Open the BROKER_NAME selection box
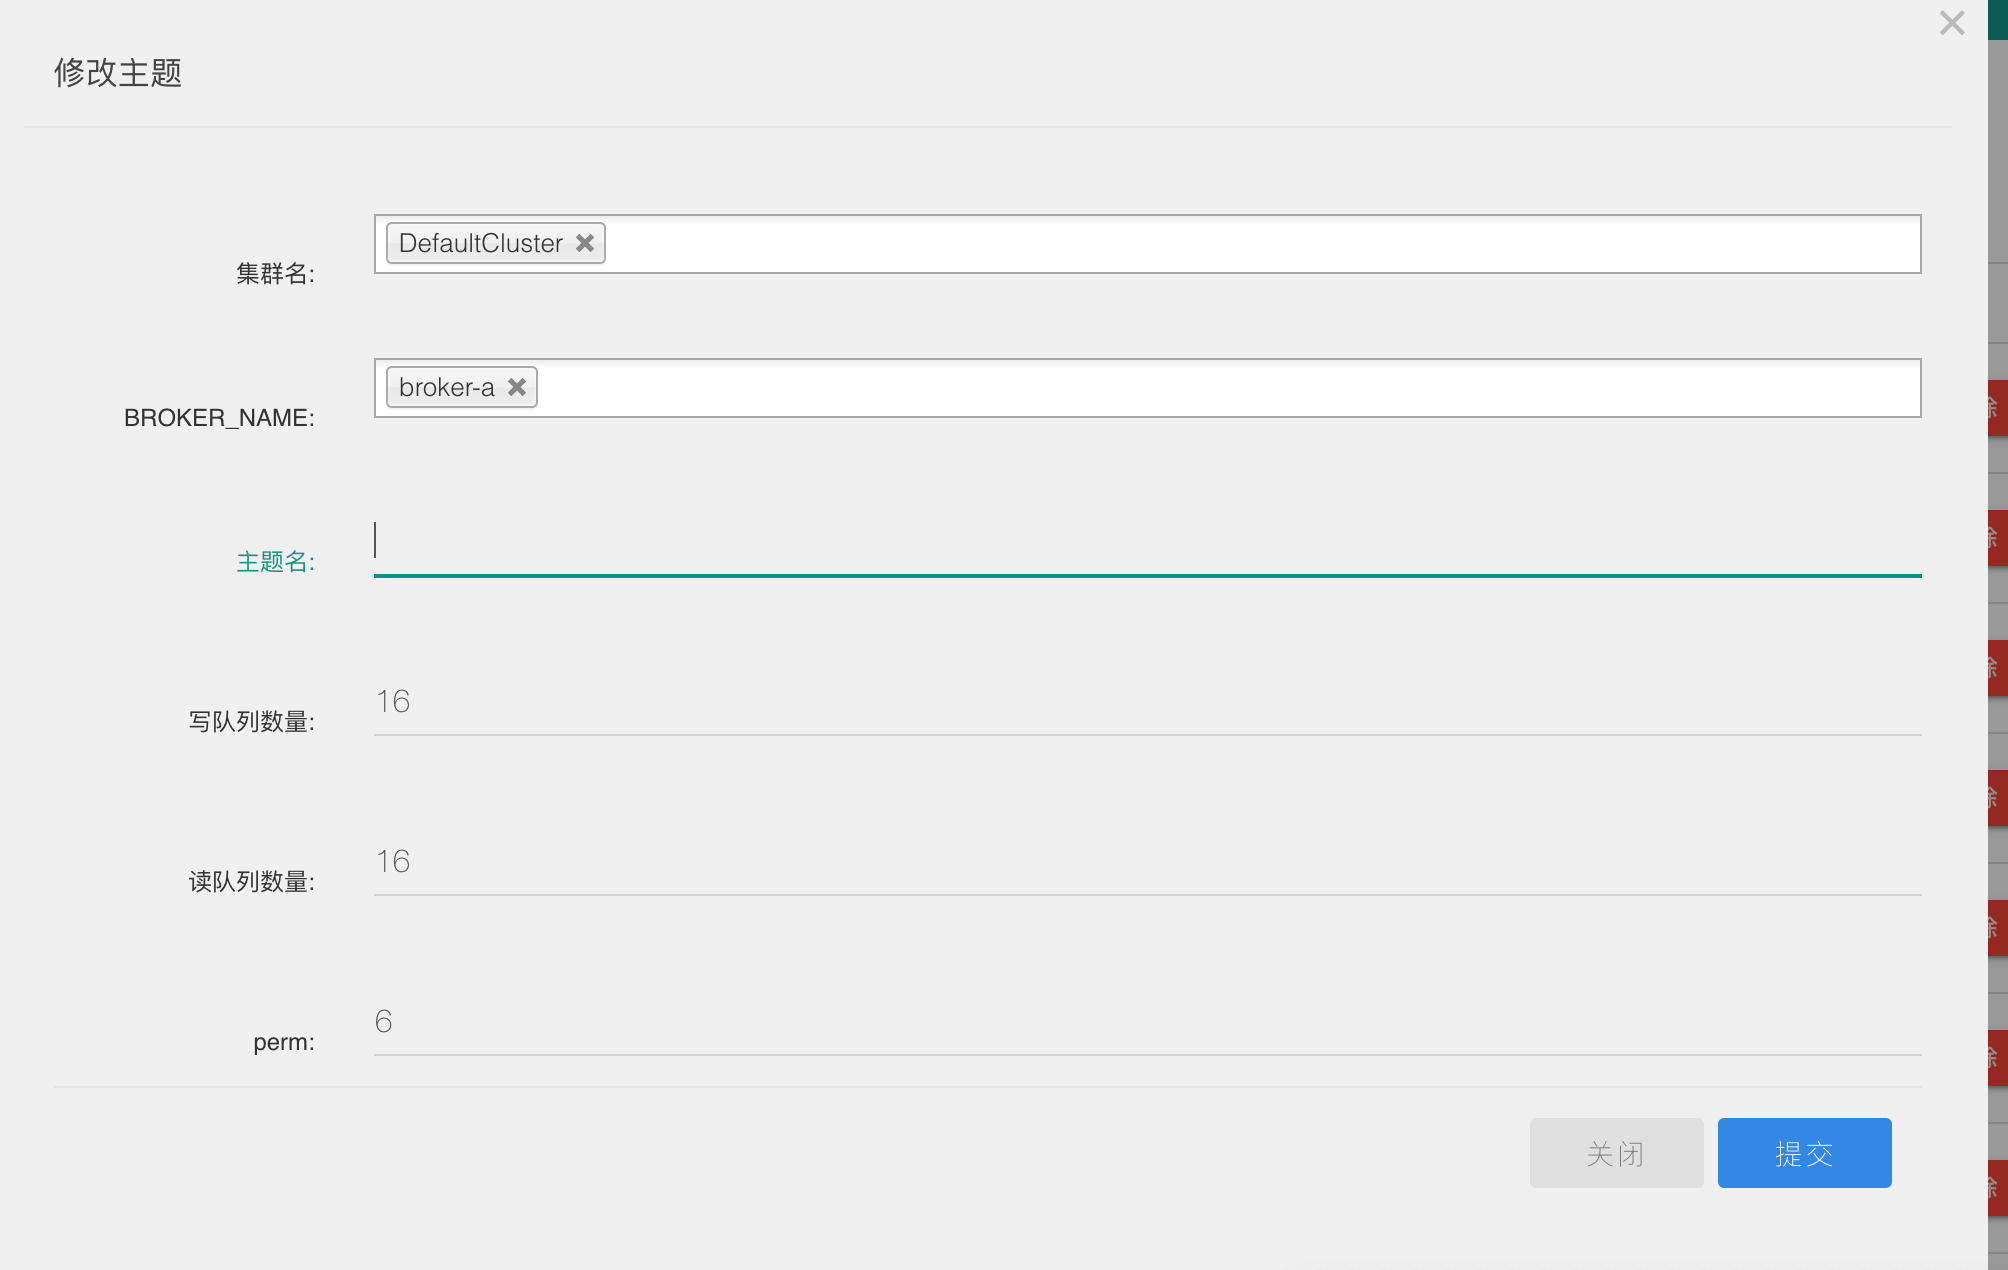Image resolution: width=2008 pixels, height=1270 pixels. (x=1228, y=388)
